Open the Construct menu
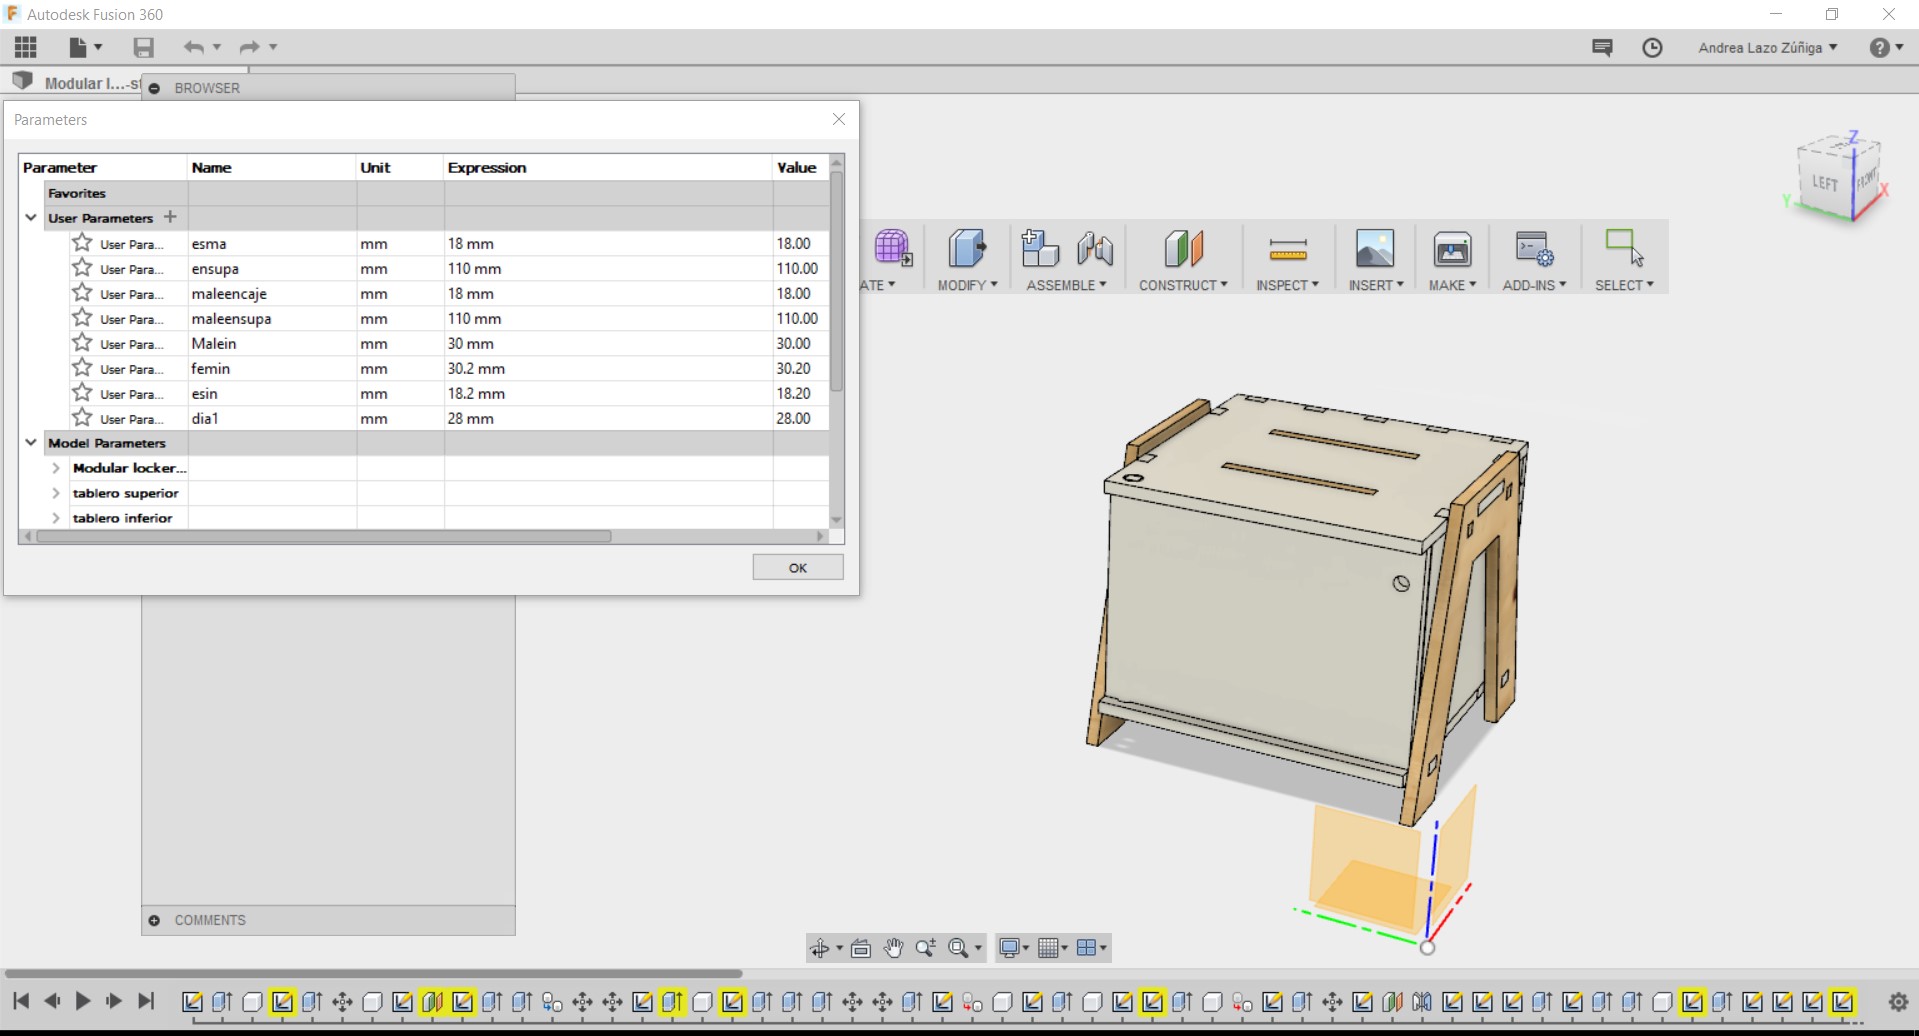The width and height of the screenshot is (1919, 1036). 1182,285
